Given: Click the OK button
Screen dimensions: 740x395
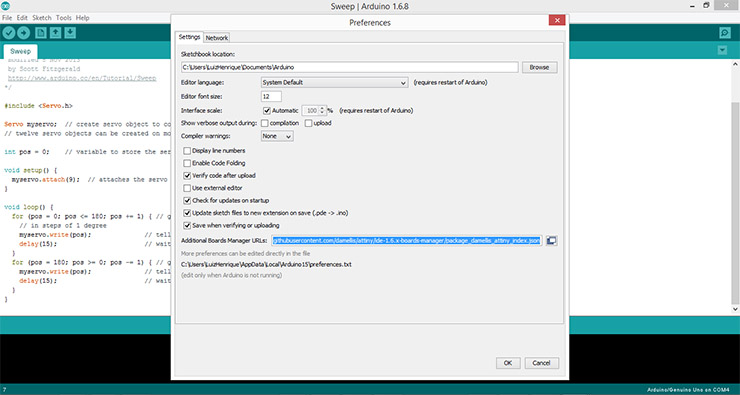Looking at the screenshot, I should [x=508, y=363].
